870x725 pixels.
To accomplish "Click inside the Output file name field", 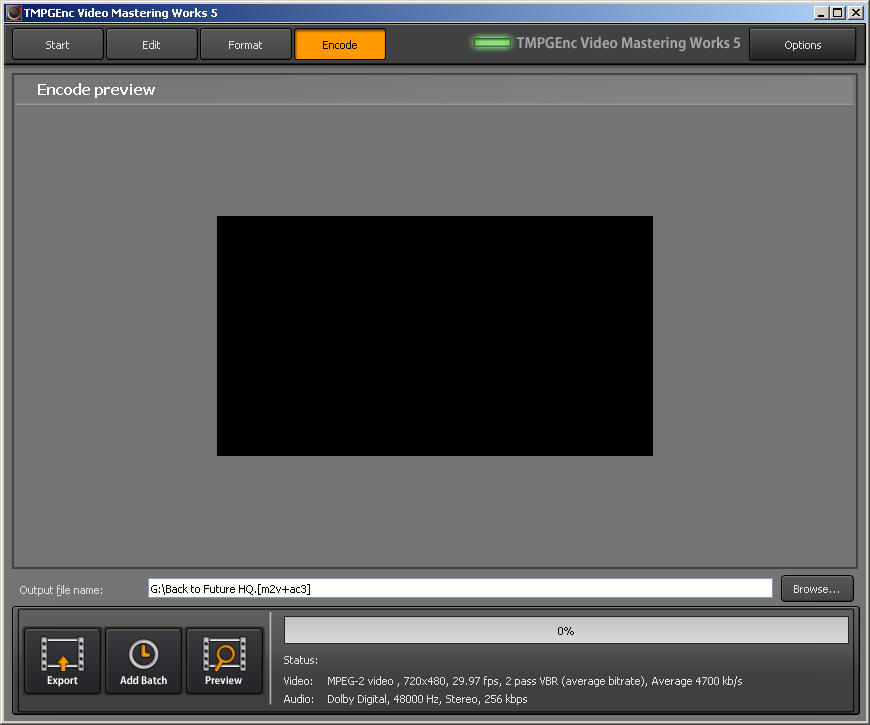I will tap(460, 589).
